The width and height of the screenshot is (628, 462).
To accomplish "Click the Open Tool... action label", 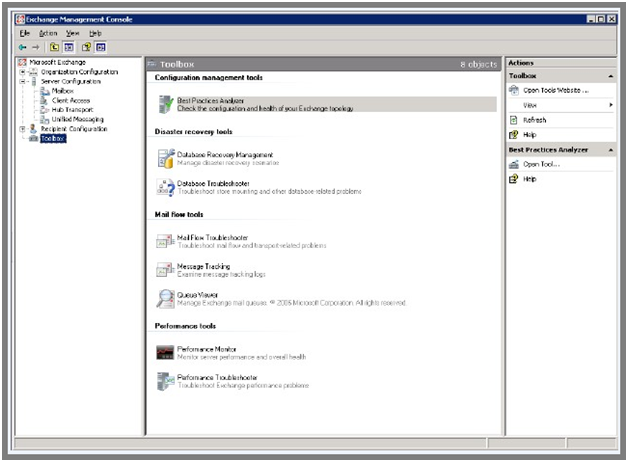I will 541,165.
